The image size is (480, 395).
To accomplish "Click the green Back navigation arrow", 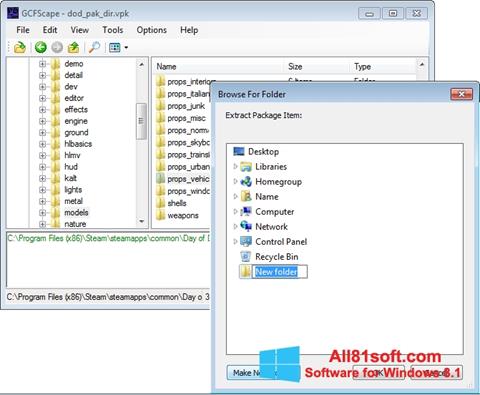I will click(x=41, y=47).
